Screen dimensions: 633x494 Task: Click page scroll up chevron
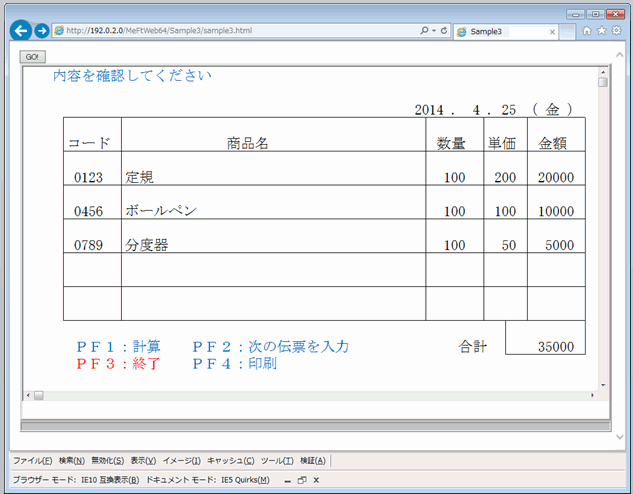point(620,55)
